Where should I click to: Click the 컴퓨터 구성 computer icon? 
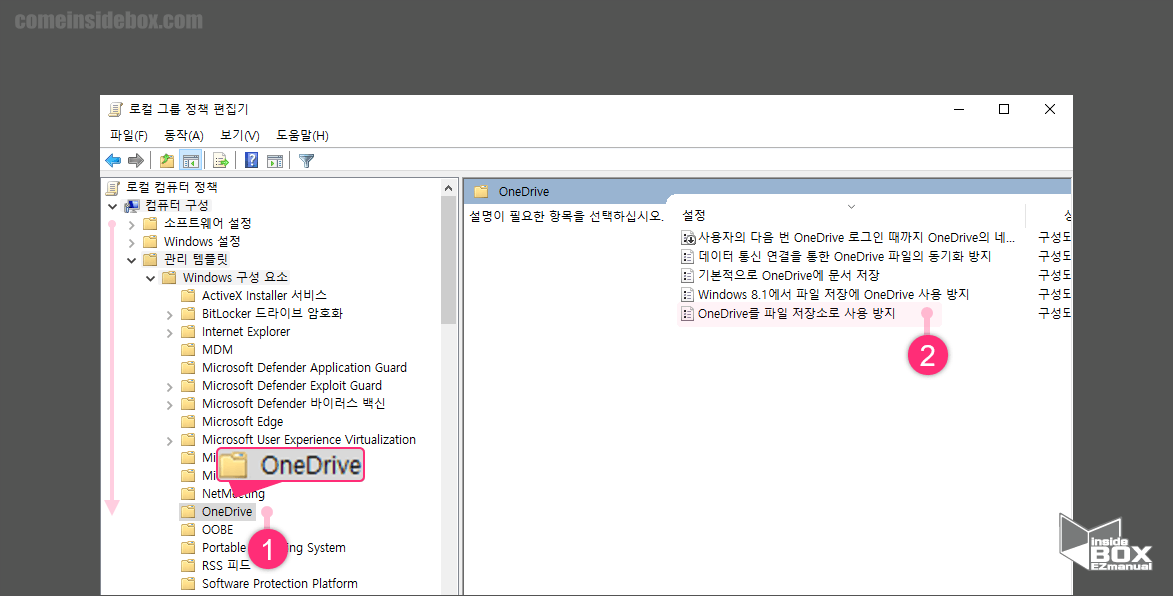[132, 206]
